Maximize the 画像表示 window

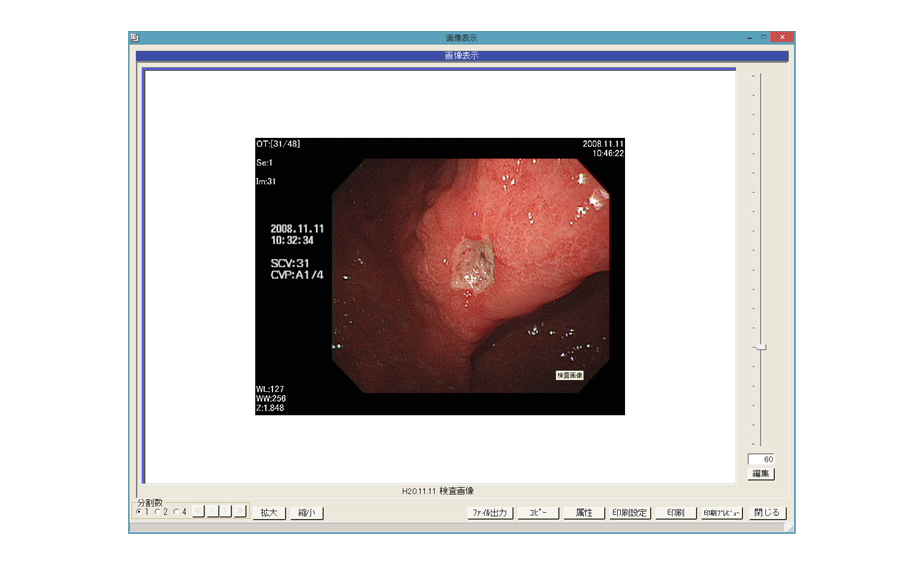point(765,37)
